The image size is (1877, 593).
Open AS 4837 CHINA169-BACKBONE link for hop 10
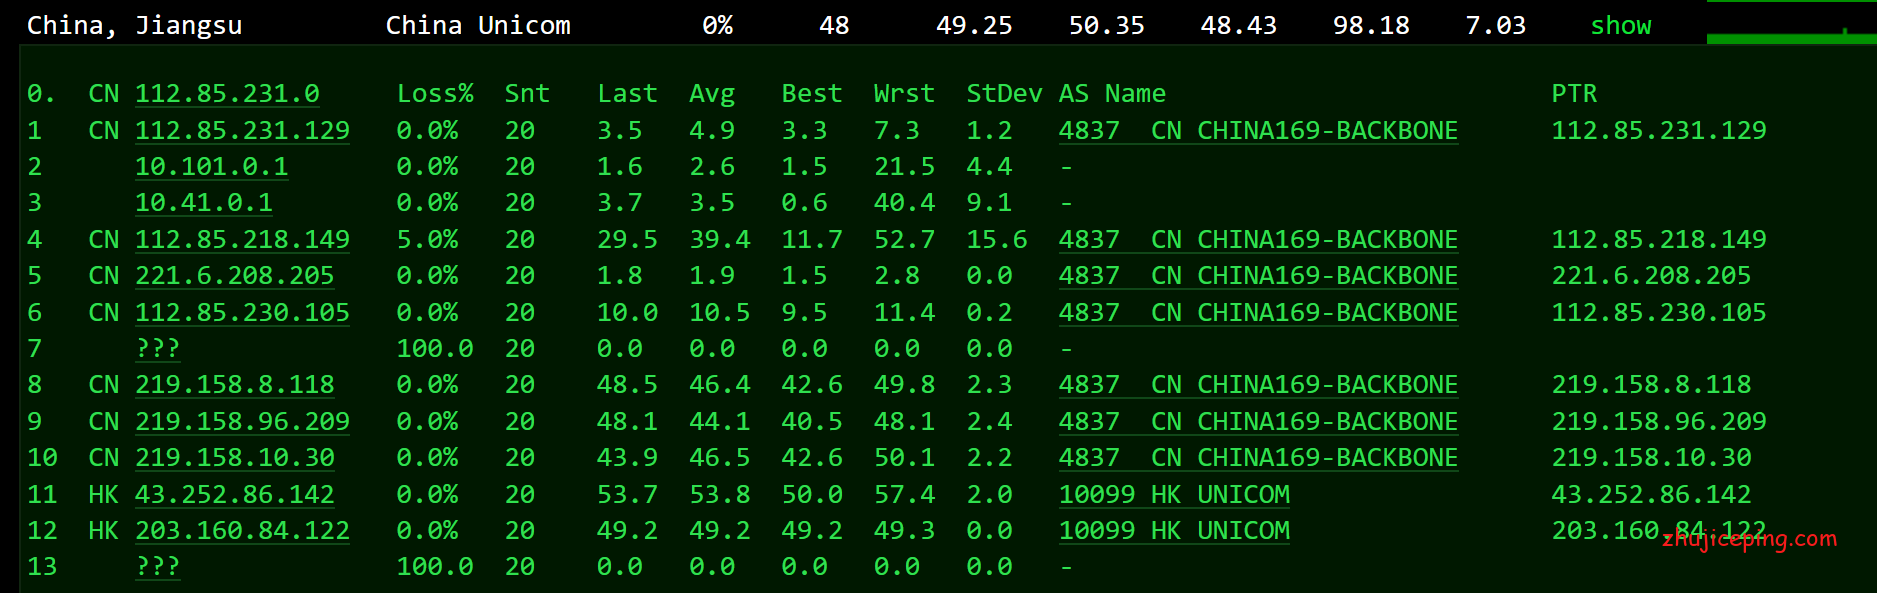(1258, 457)
